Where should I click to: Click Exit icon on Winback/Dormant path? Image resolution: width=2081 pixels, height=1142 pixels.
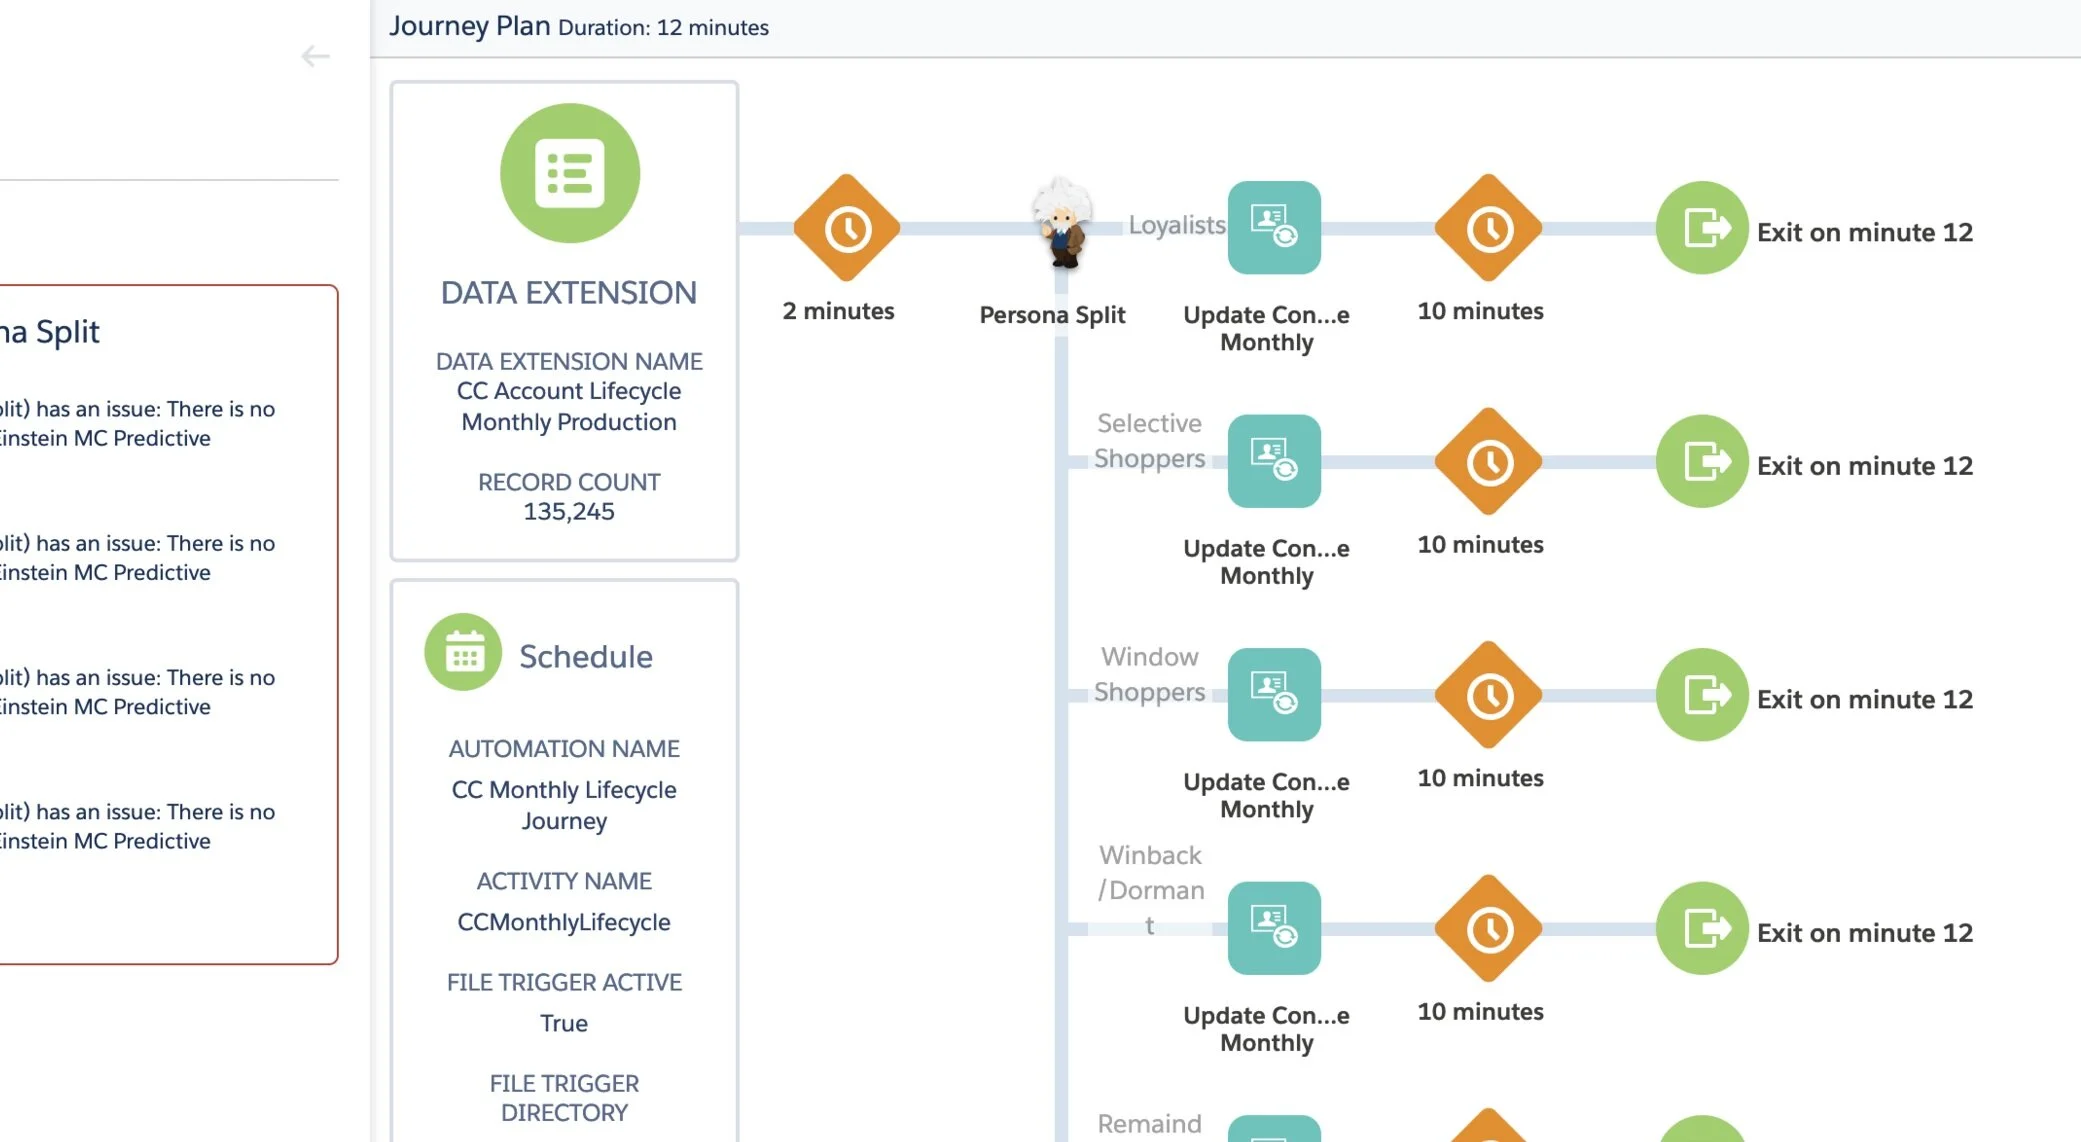pyautogui.click(x=1701, y=928)
